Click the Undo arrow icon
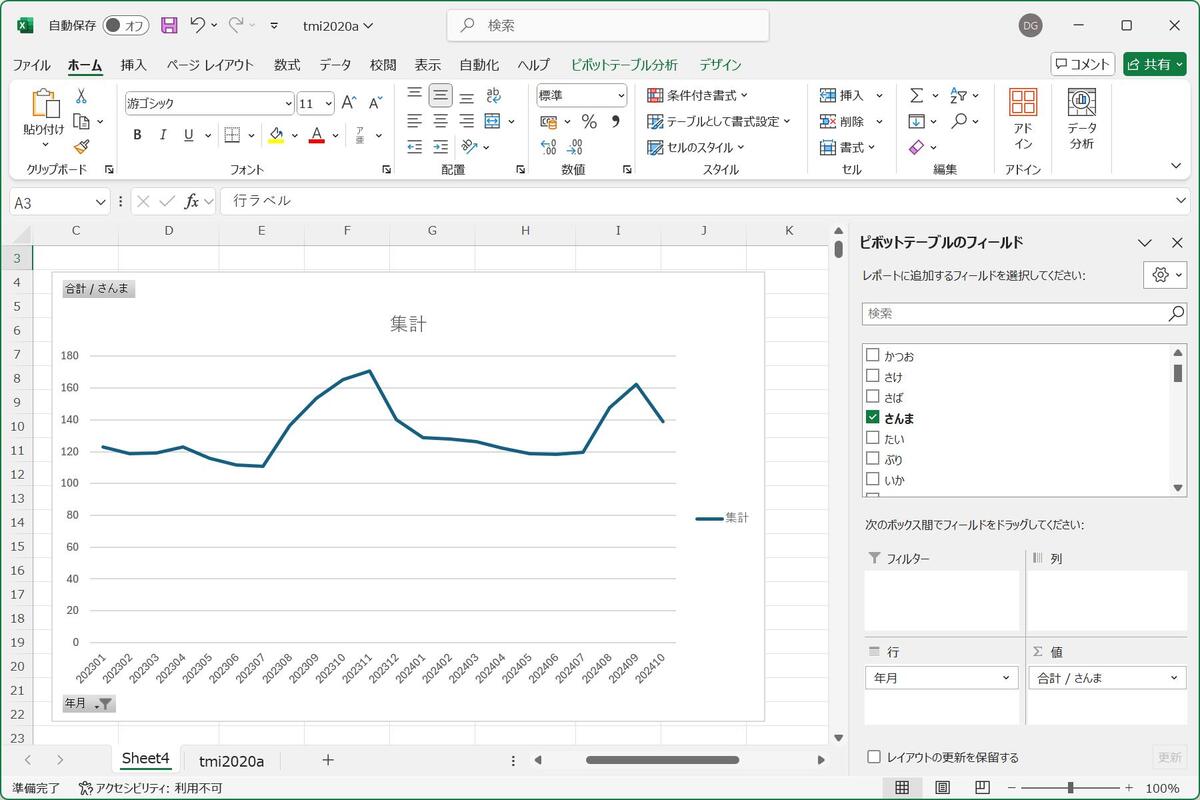Image resolution: width=1200 pixels, height=800 pixels. click(198, 25)
